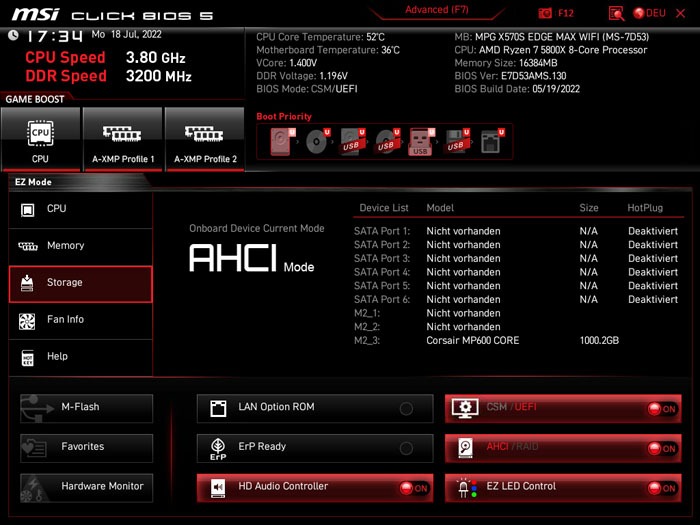Click the HotPlug column header
Screen dimensions: 700x525
coord(645,208)
